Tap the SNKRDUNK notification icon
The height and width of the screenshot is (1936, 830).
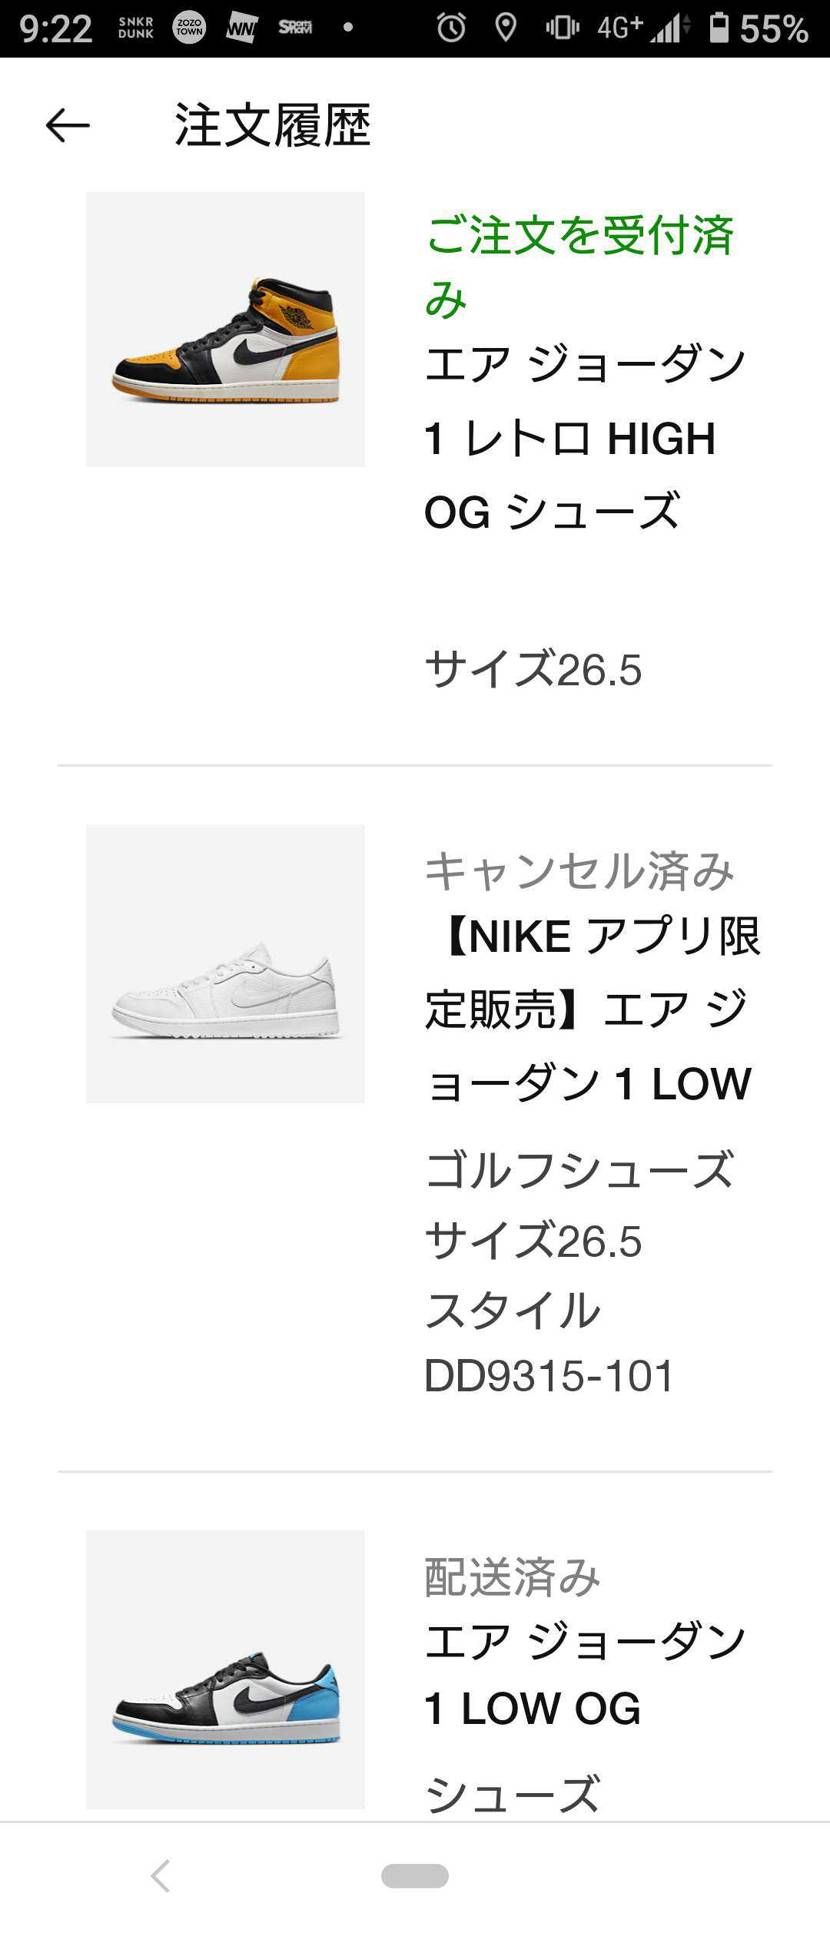[136, 28]
